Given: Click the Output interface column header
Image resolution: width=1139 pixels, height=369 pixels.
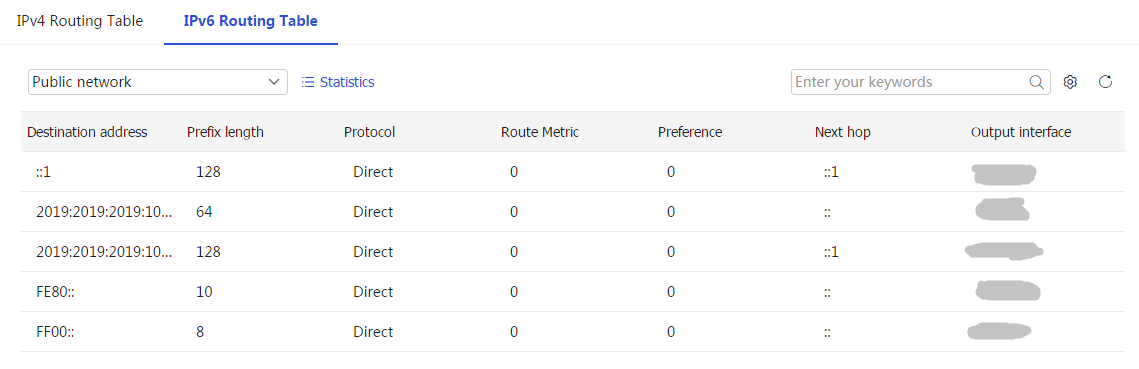Looking at the screenshot, I should click(1021, 132).
